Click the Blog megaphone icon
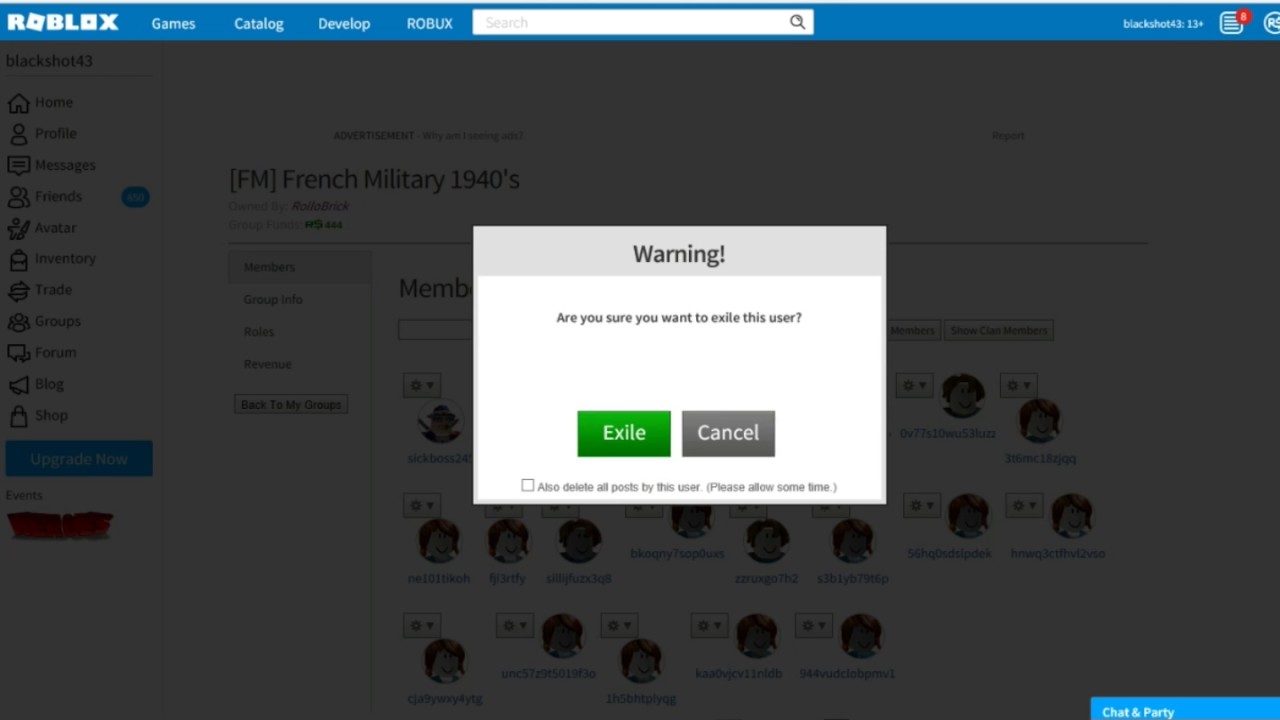1280x720 pixels. [18, 384]
